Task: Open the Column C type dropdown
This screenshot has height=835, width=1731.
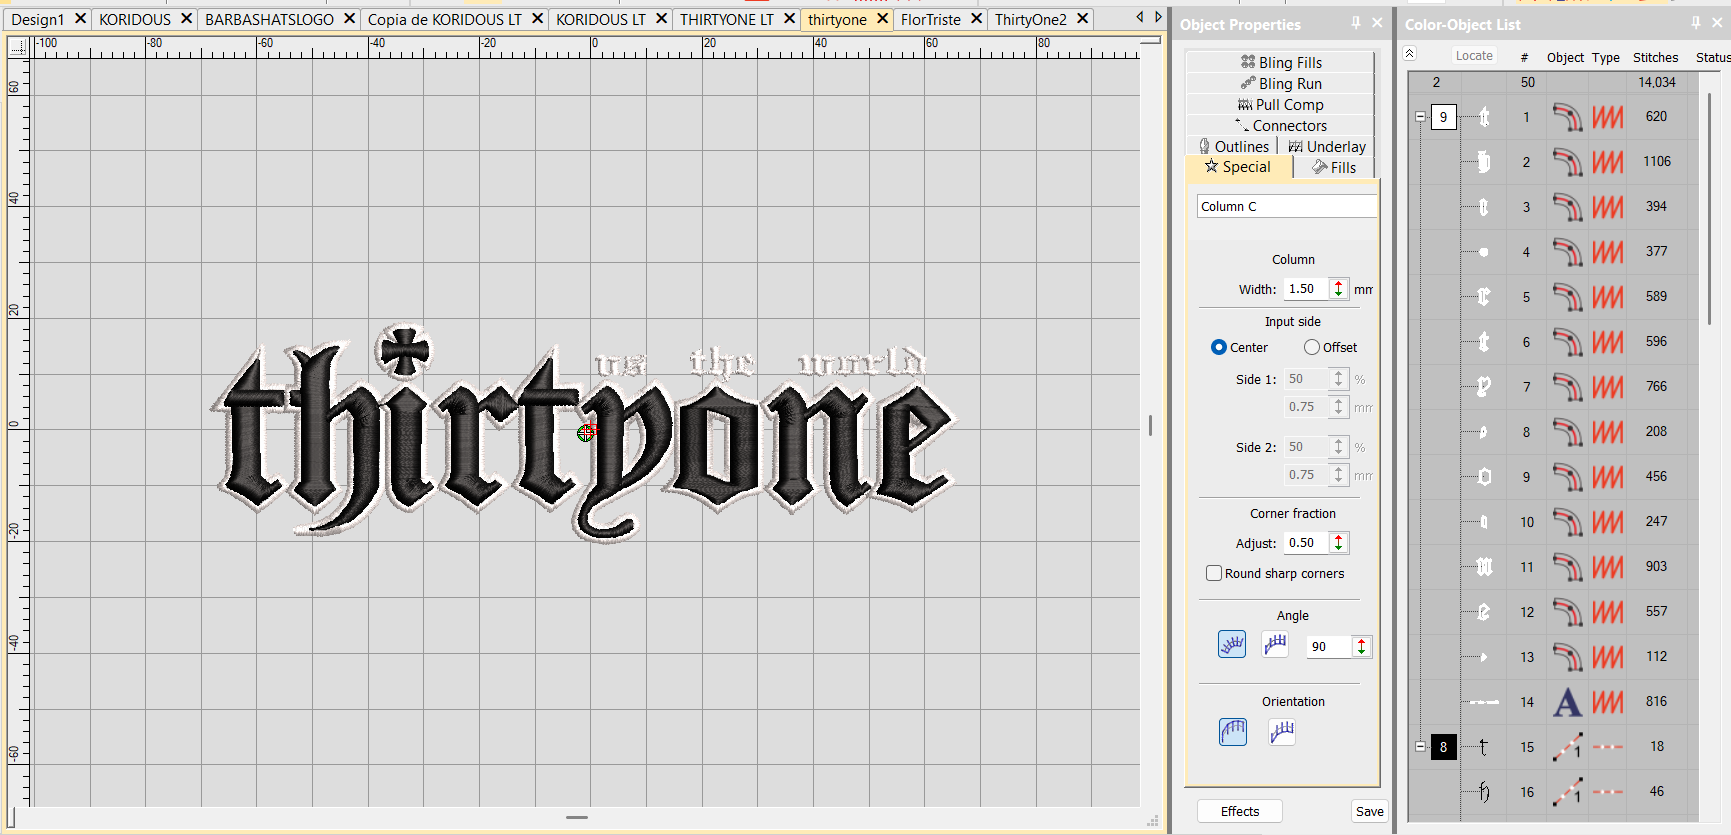Action: click(x=1286, y=206)
